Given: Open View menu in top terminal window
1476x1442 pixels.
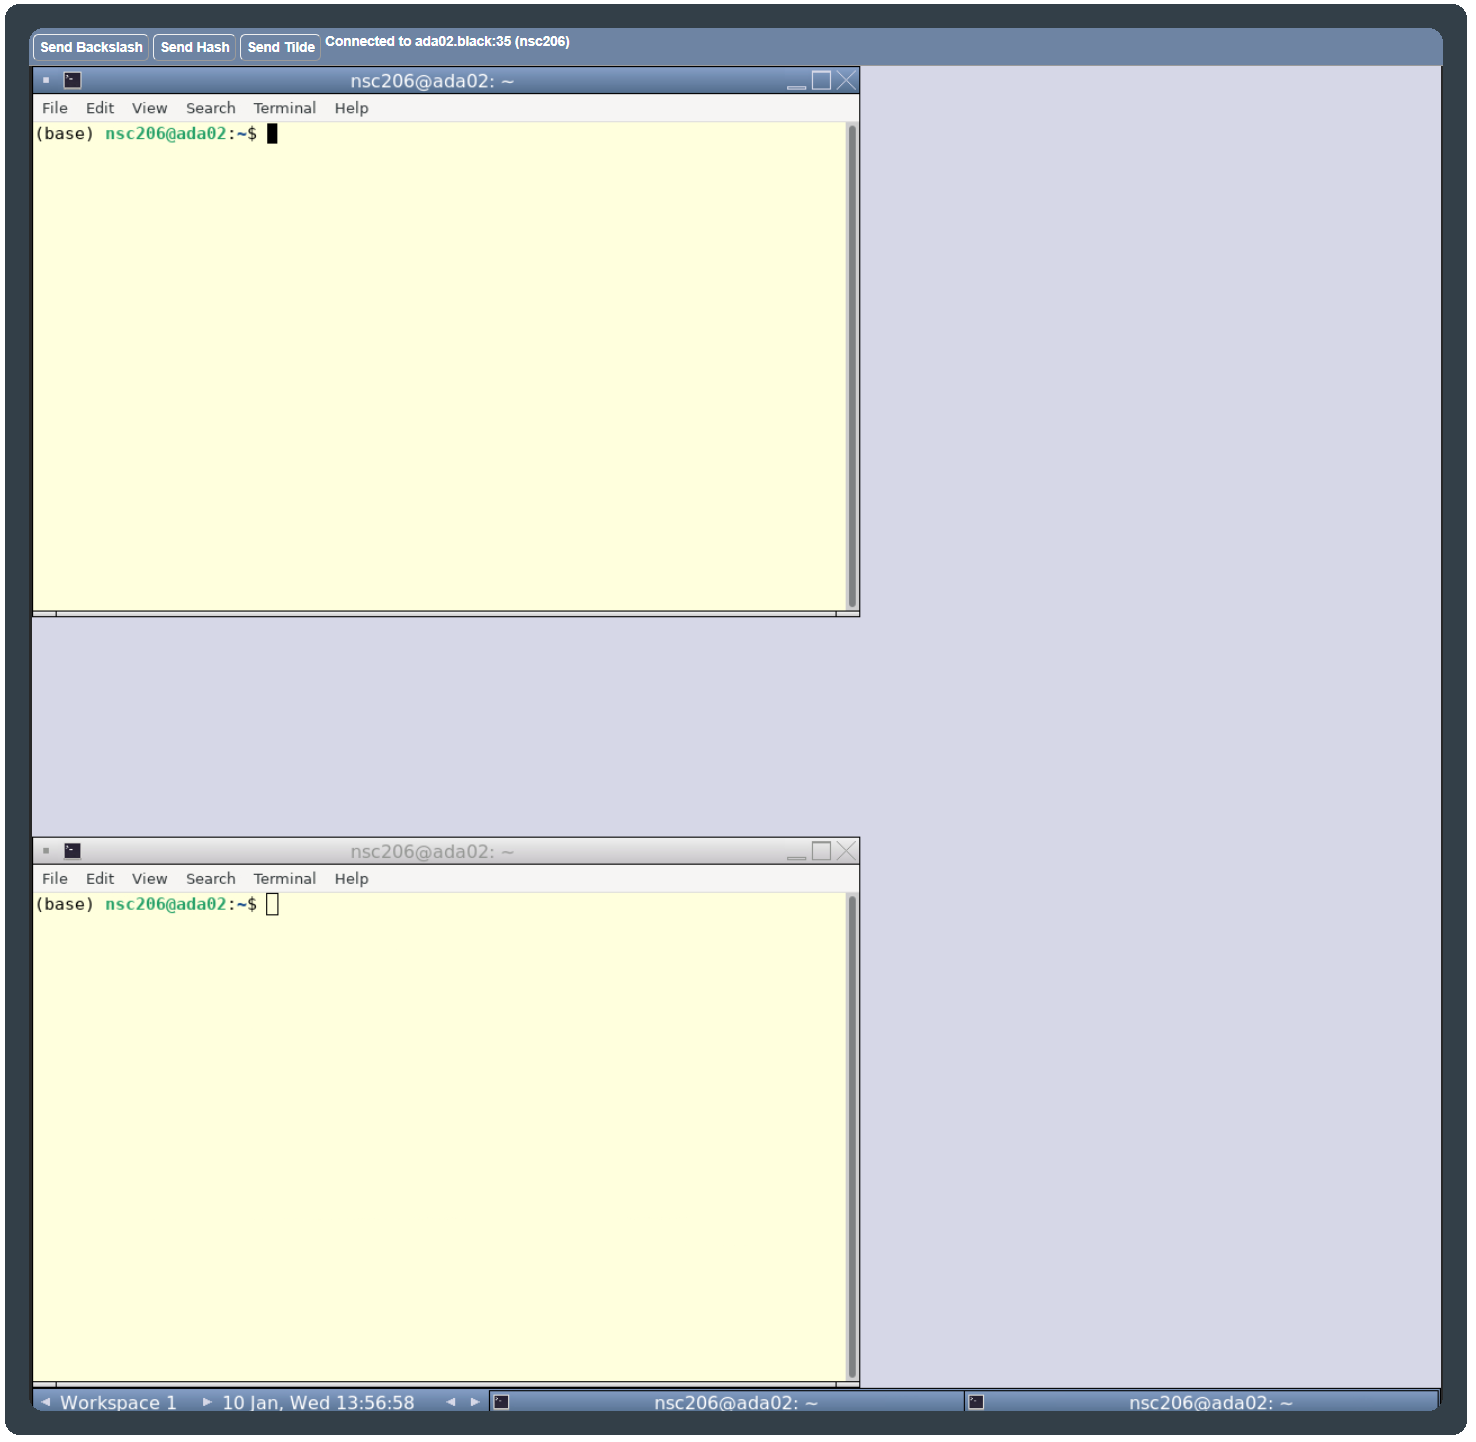Looking at the screenshot, I should click(x=150, y=108).
